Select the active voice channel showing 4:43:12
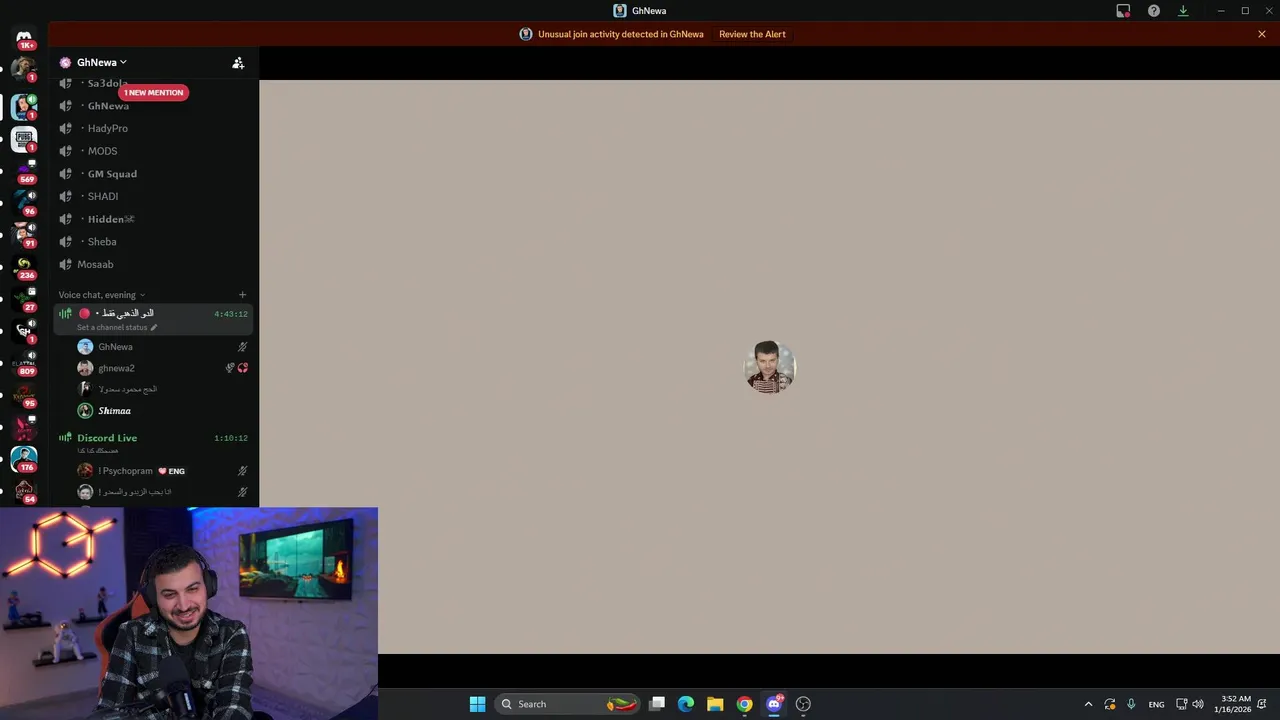The height and width of the screenshot is (720, 1280). pyautogui.click(x=154, y=319)
